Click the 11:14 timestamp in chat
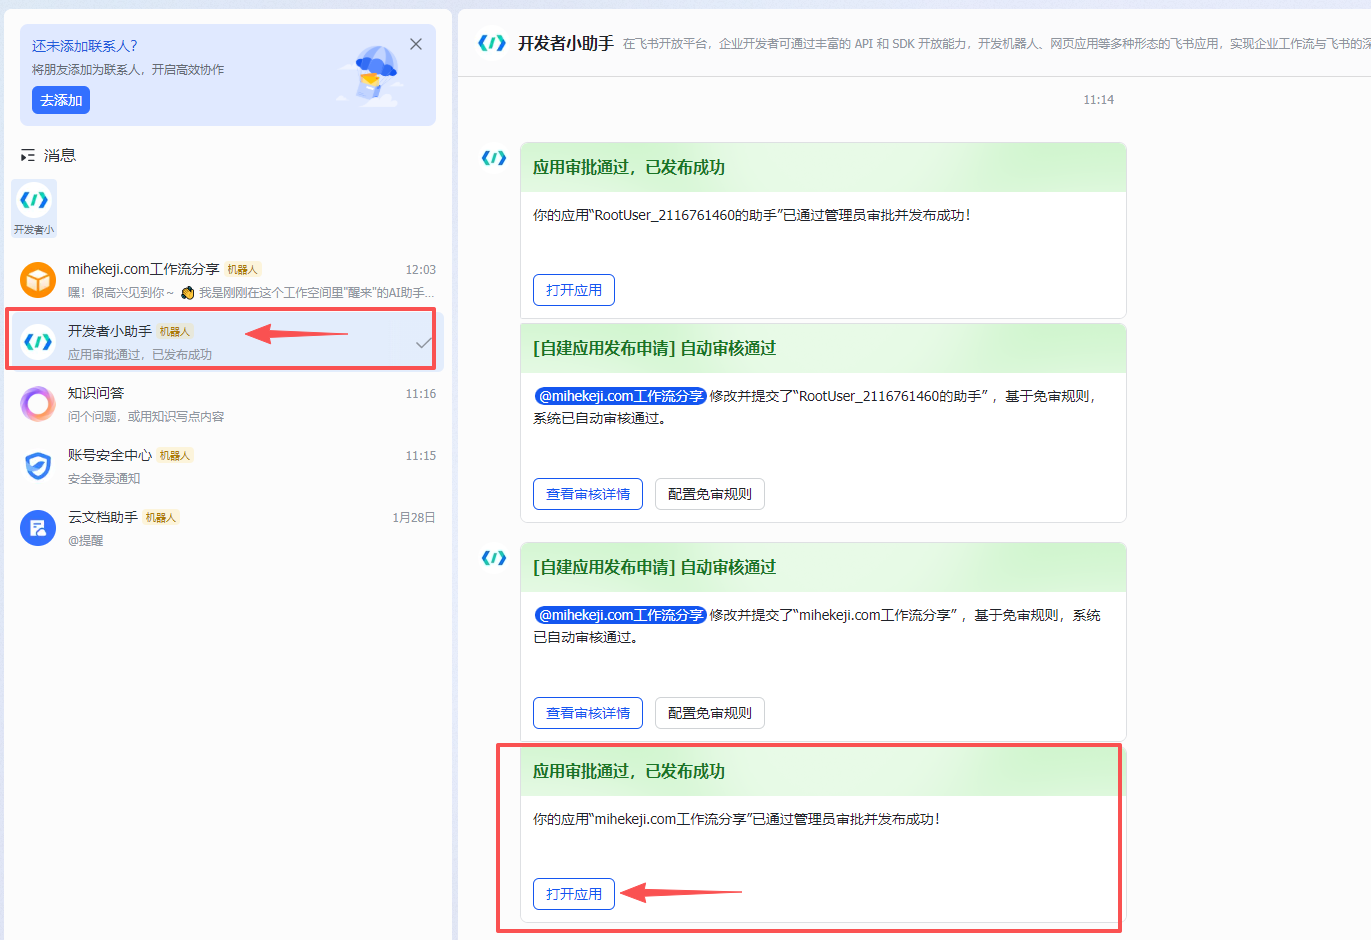This screenshot has height=940, width=1371. (1098, 100)
